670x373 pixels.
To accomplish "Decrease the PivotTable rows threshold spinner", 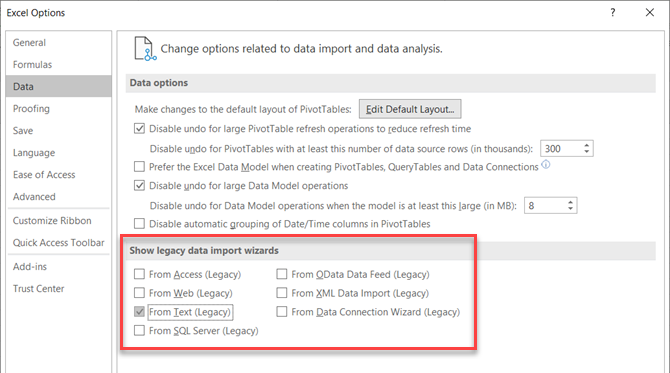I will [x=587, y=152].
